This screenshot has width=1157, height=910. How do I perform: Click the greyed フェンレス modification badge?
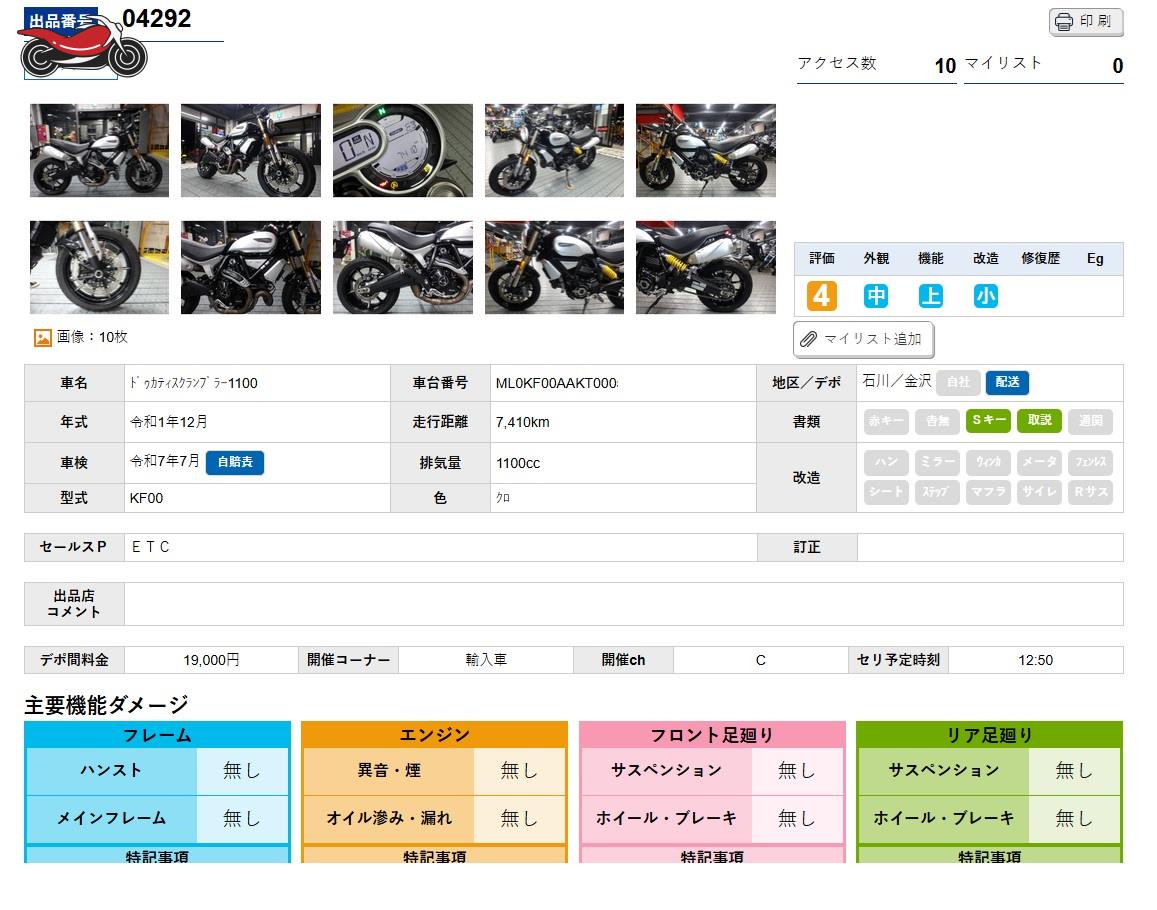[1091, 462]
